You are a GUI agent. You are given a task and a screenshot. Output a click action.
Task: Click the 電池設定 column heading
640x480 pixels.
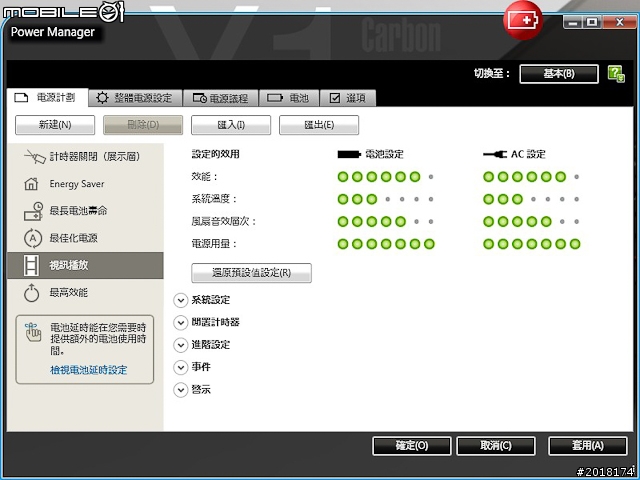coord(384,154)
